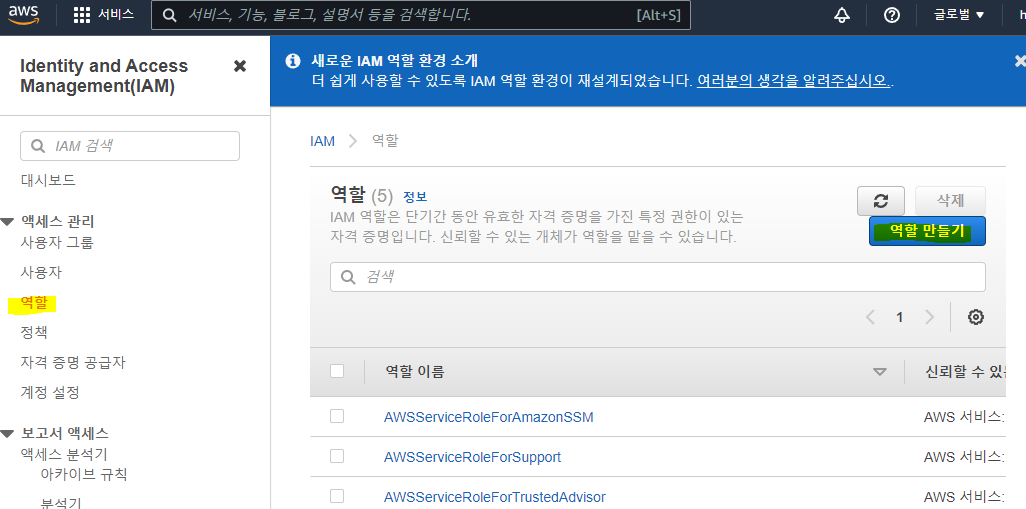Check the AWSServiceRoleForAmazonSSM row checkbox
This screenshot has width=1026, height=509.
[337, 416]
